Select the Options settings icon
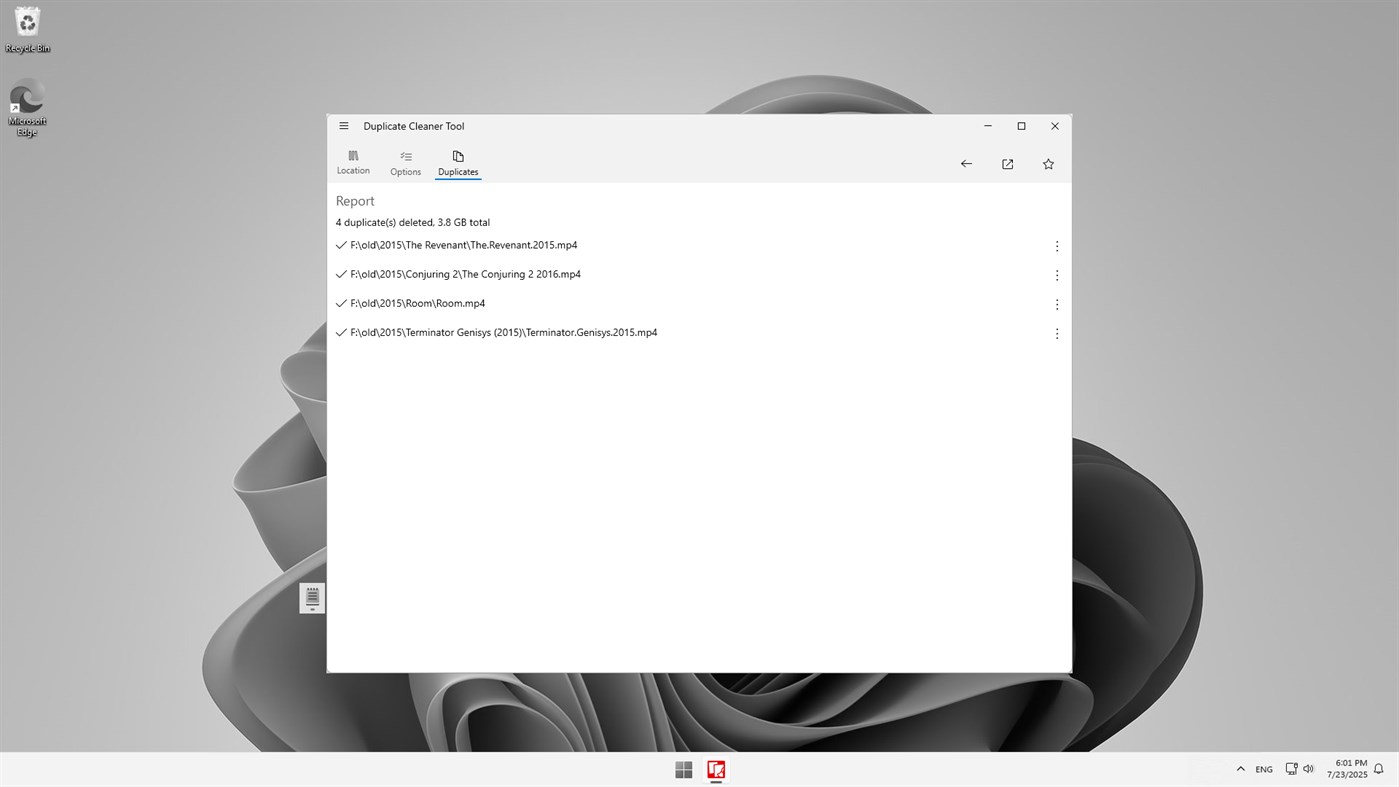 [x=405, y=162]
